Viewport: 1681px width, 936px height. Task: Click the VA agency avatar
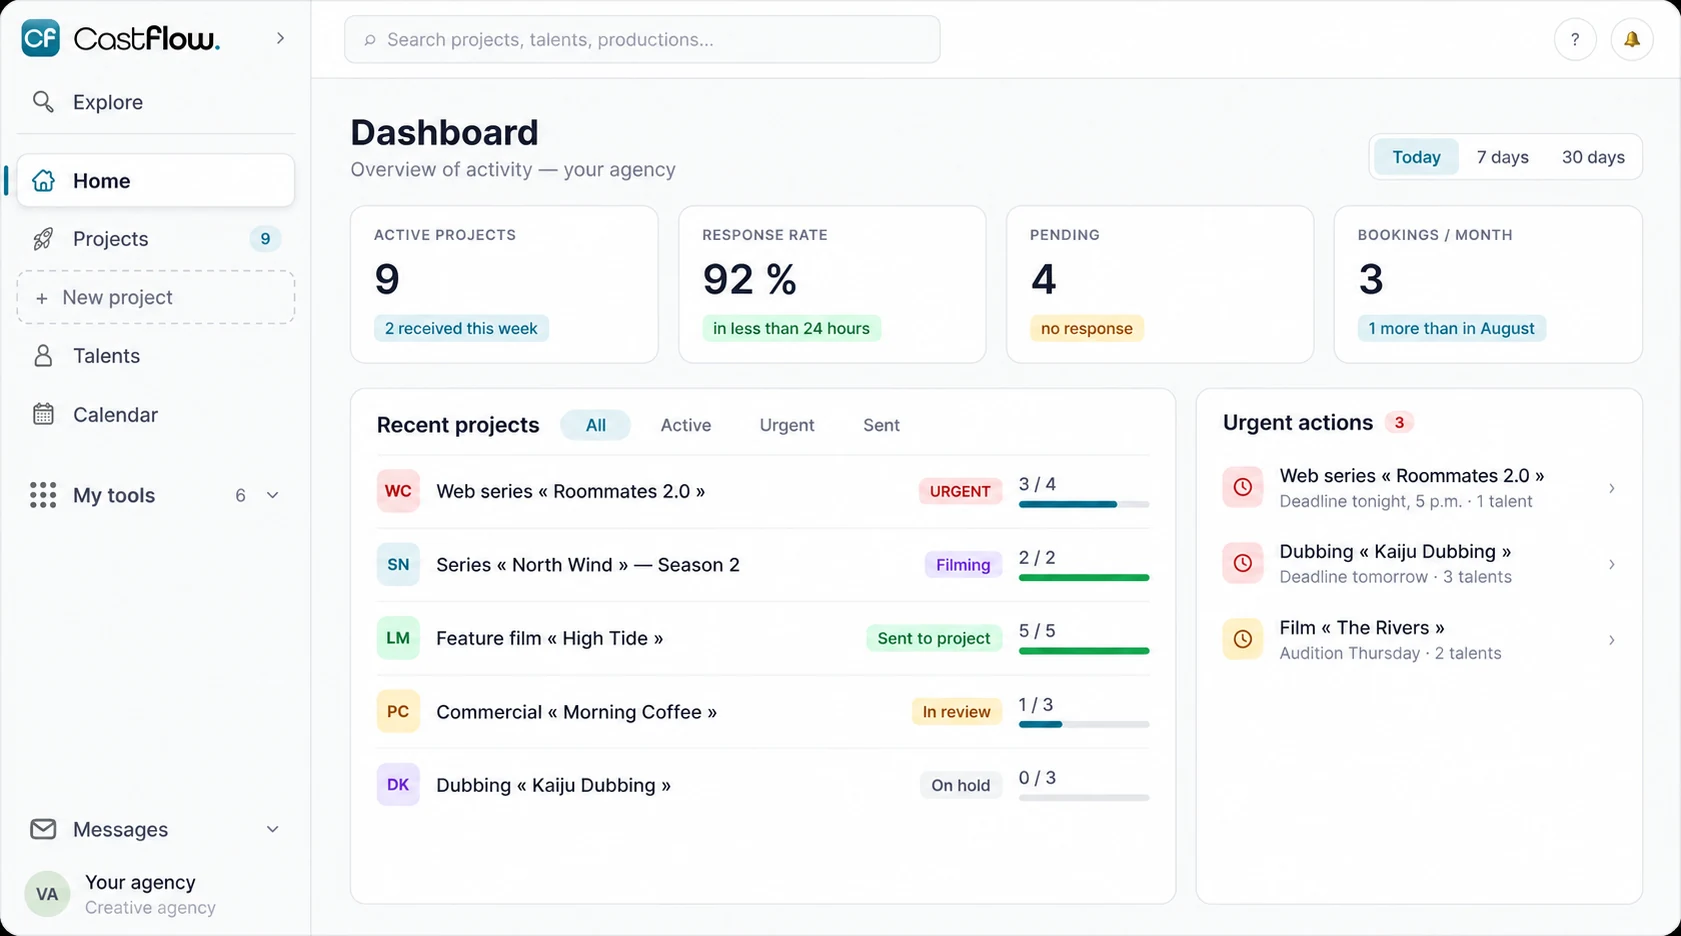click(x=47, y=894)
